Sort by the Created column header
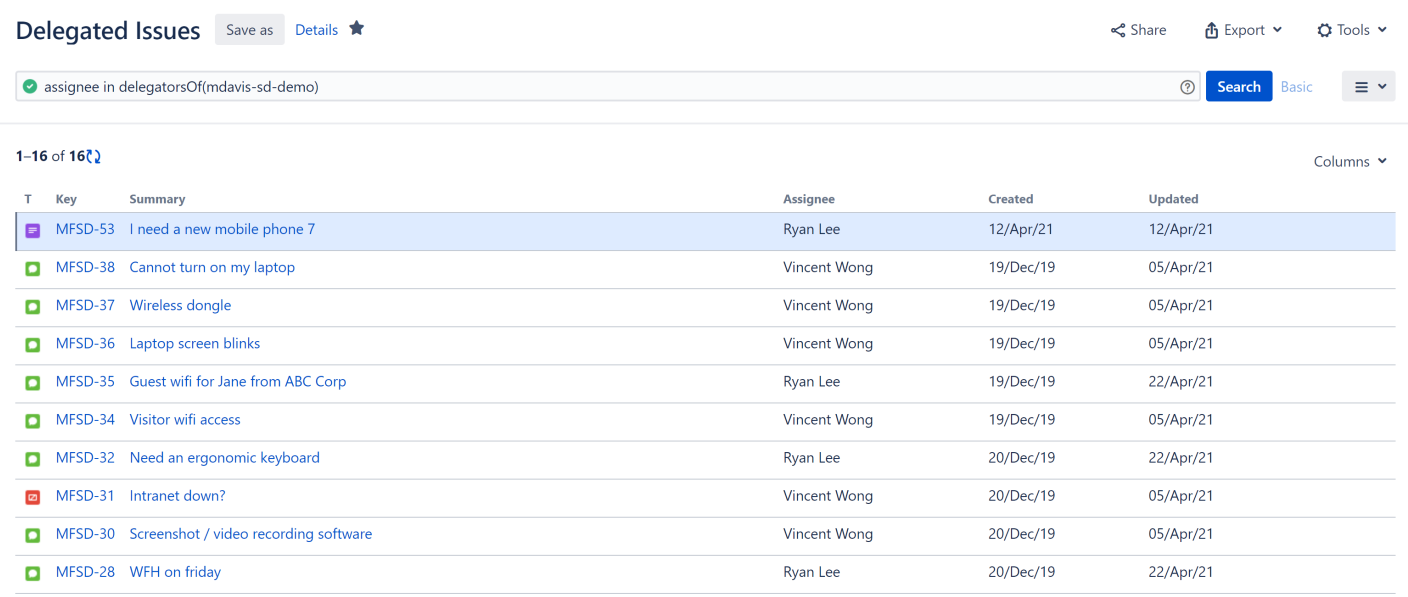This screenshot has width=1408, height=597. (x=1010, y=199)
